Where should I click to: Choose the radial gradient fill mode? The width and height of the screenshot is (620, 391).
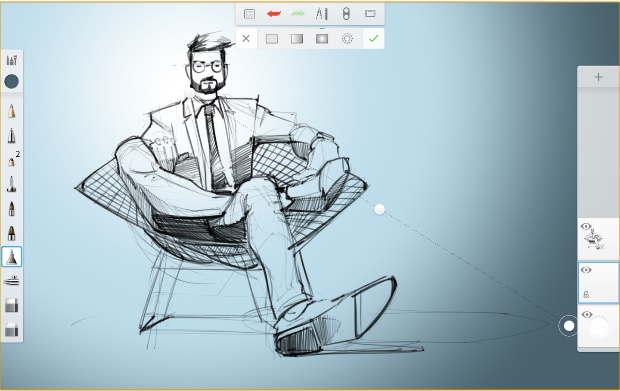click(x=322, y=39)
